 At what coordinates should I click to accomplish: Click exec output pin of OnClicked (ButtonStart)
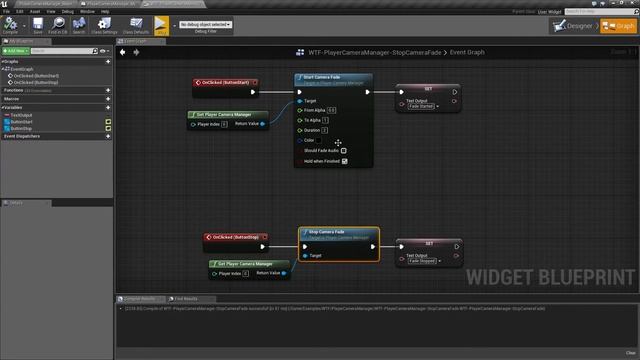(253, 92)
